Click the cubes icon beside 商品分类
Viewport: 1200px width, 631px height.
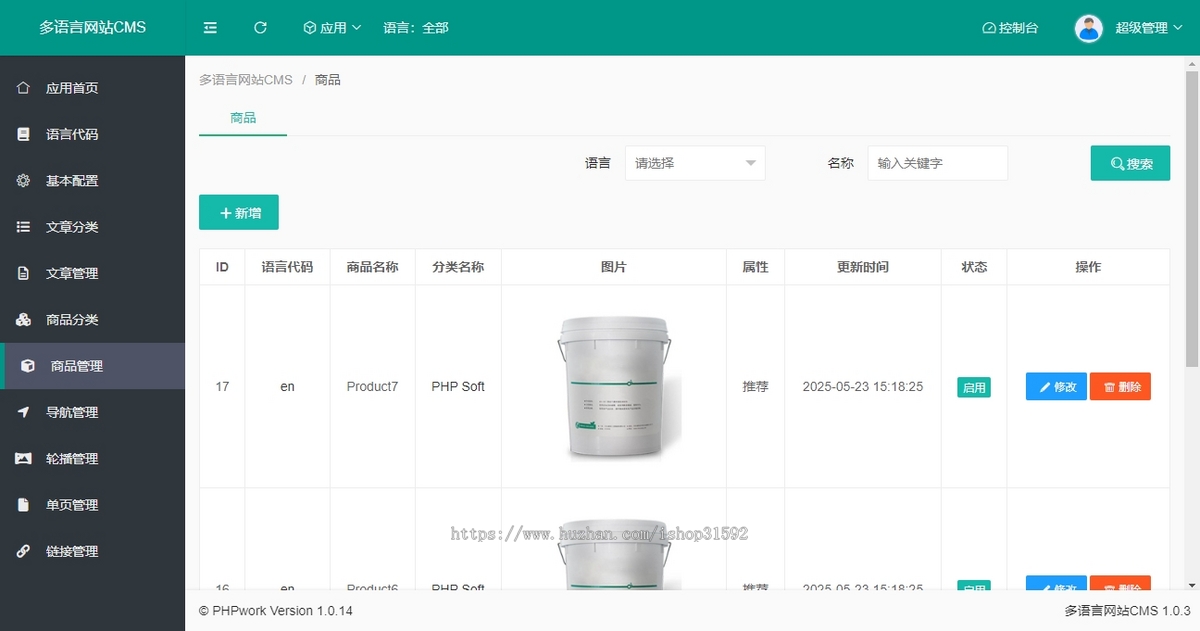23,320
